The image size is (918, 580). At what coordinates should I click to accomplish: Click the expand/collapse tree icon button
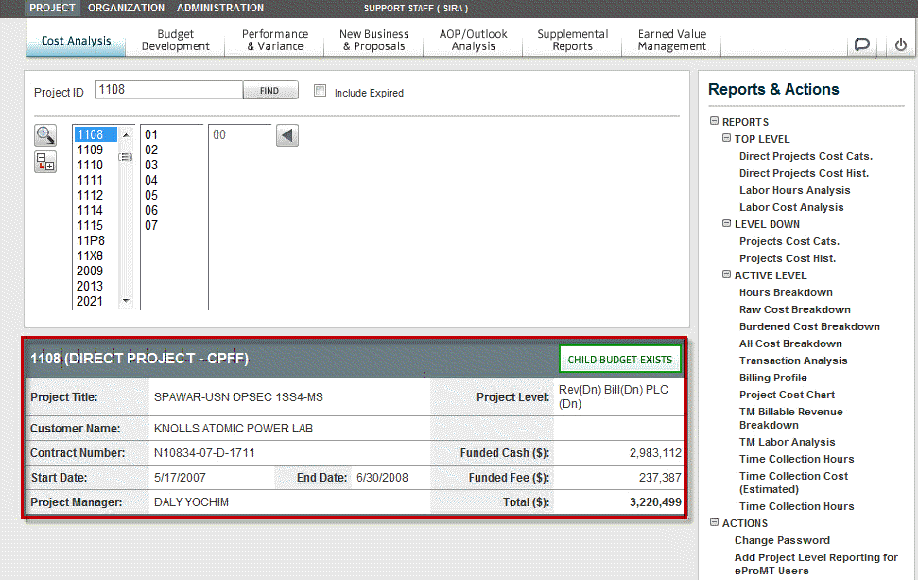pyautogui.click(x=45, y=161)
